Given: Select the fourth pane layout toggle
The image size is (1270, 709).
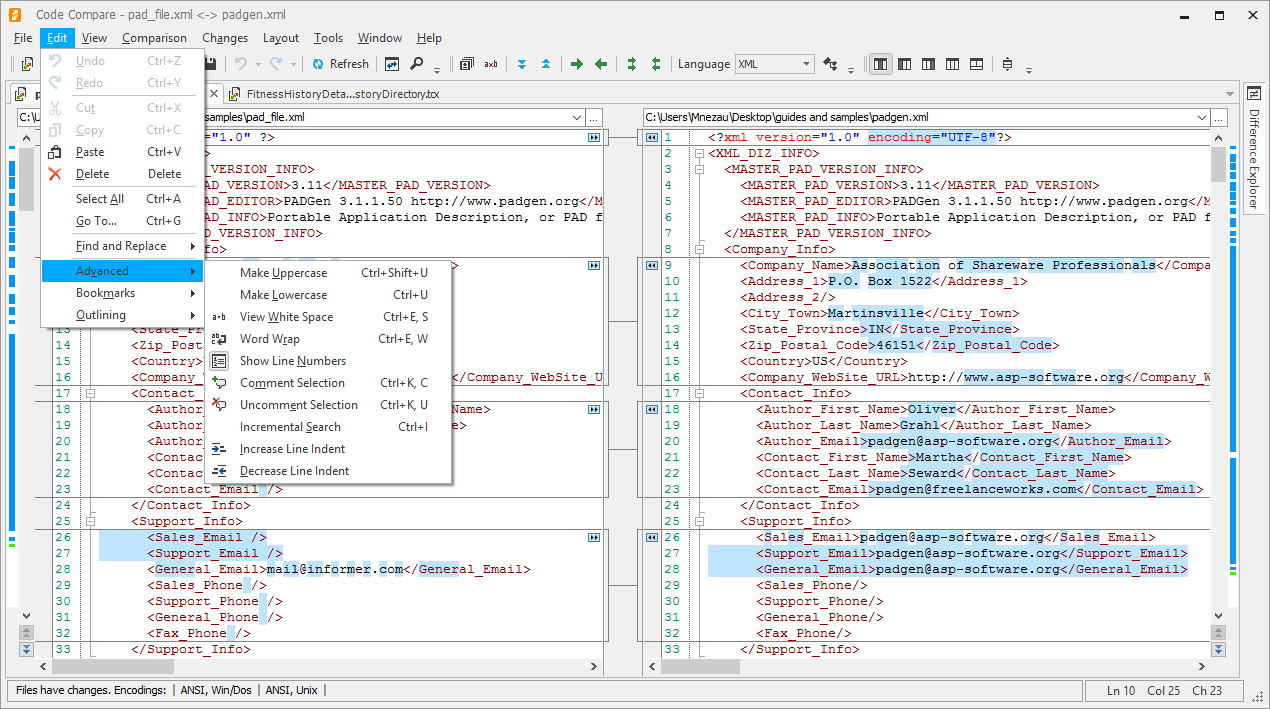Looking at the screenshot, I should tap(952, 64).
